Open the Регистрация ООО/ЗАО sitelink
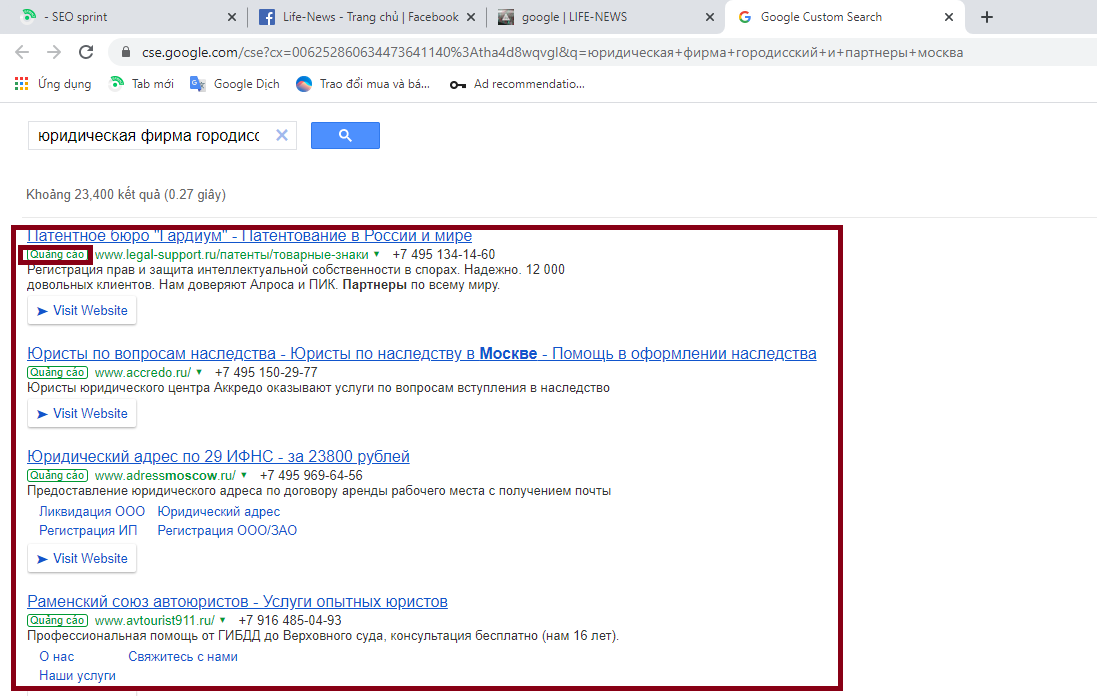Viewport: 1111px width, 696px height. pos(227,530)
